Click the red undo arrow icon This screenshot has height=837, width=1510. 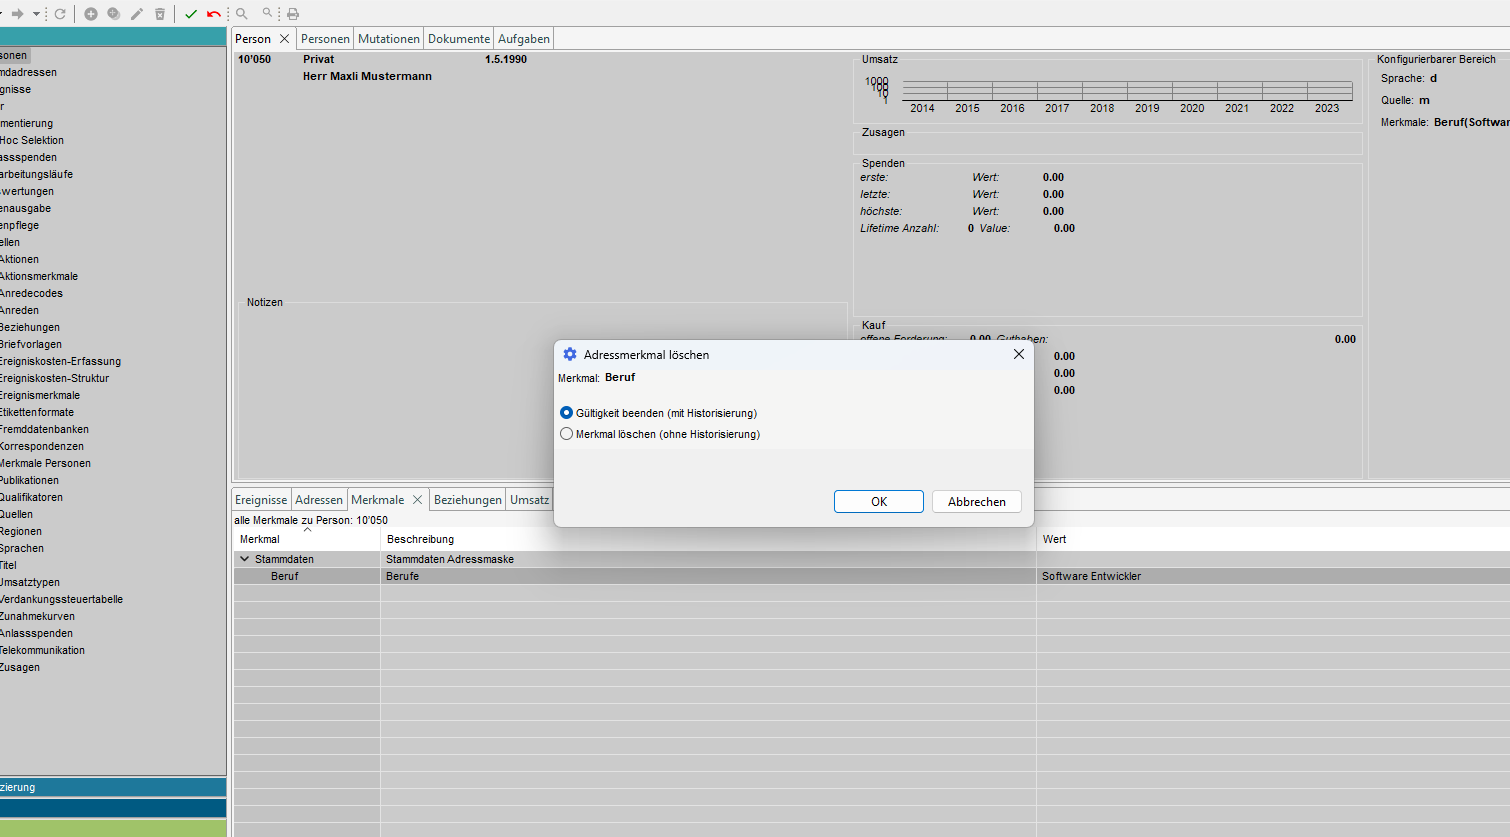coord(214,14)
